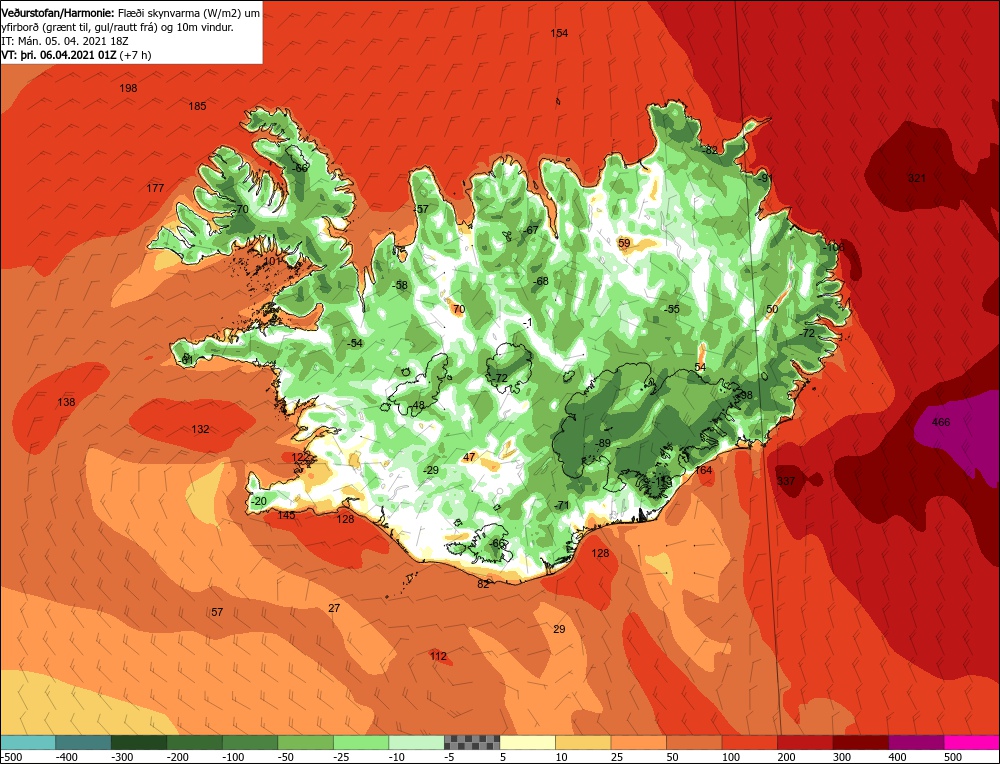Select the magenta legend swatch above 500
1000x764 pixels.
coord(971,742)
